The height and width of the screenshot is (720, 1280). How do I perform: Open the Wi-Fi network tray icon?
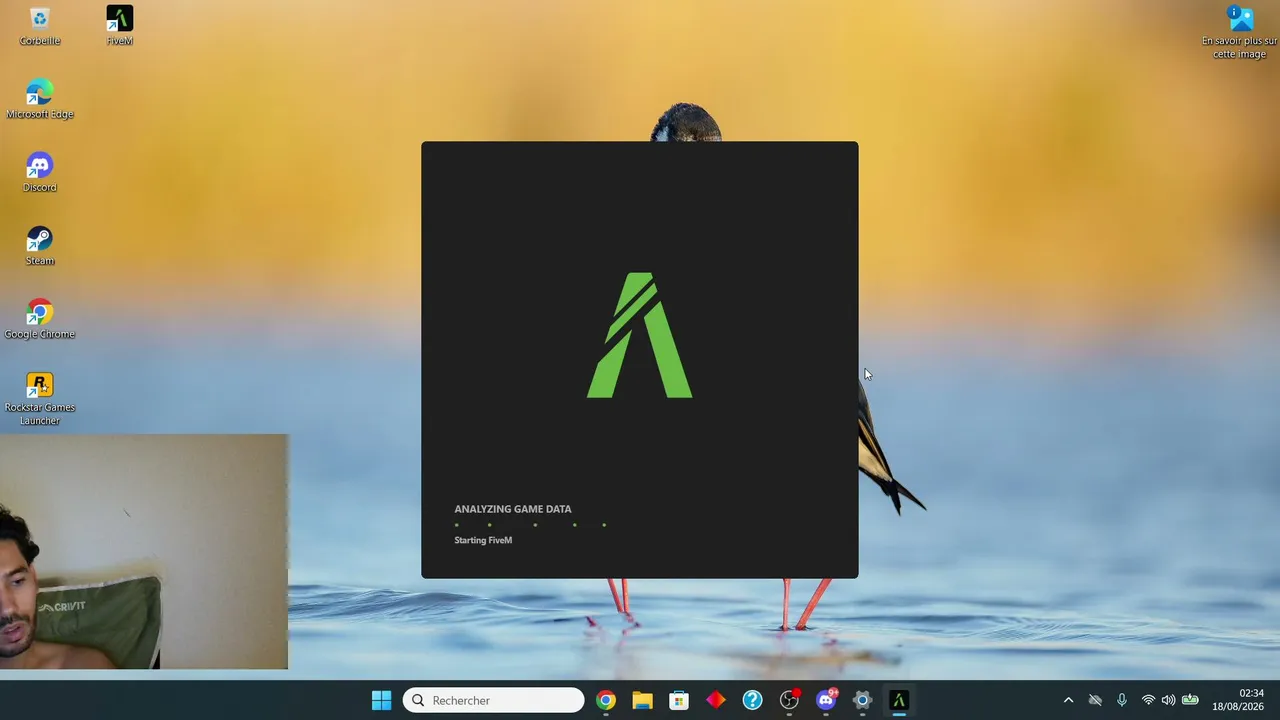pyautogui.click(x=1148, y=700)
